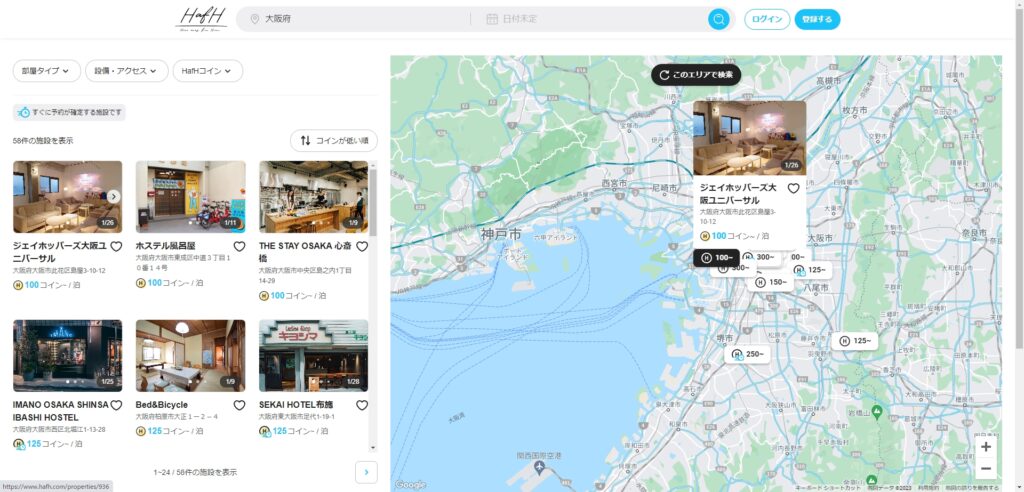Favorite SEKAI HOTEL布施 with its heart icon

362,405
